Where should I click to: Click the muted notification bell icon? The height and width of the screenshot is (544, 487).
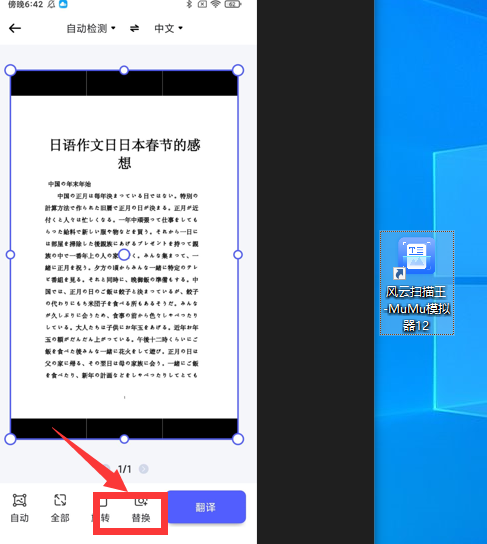click(x=51, y=4)
